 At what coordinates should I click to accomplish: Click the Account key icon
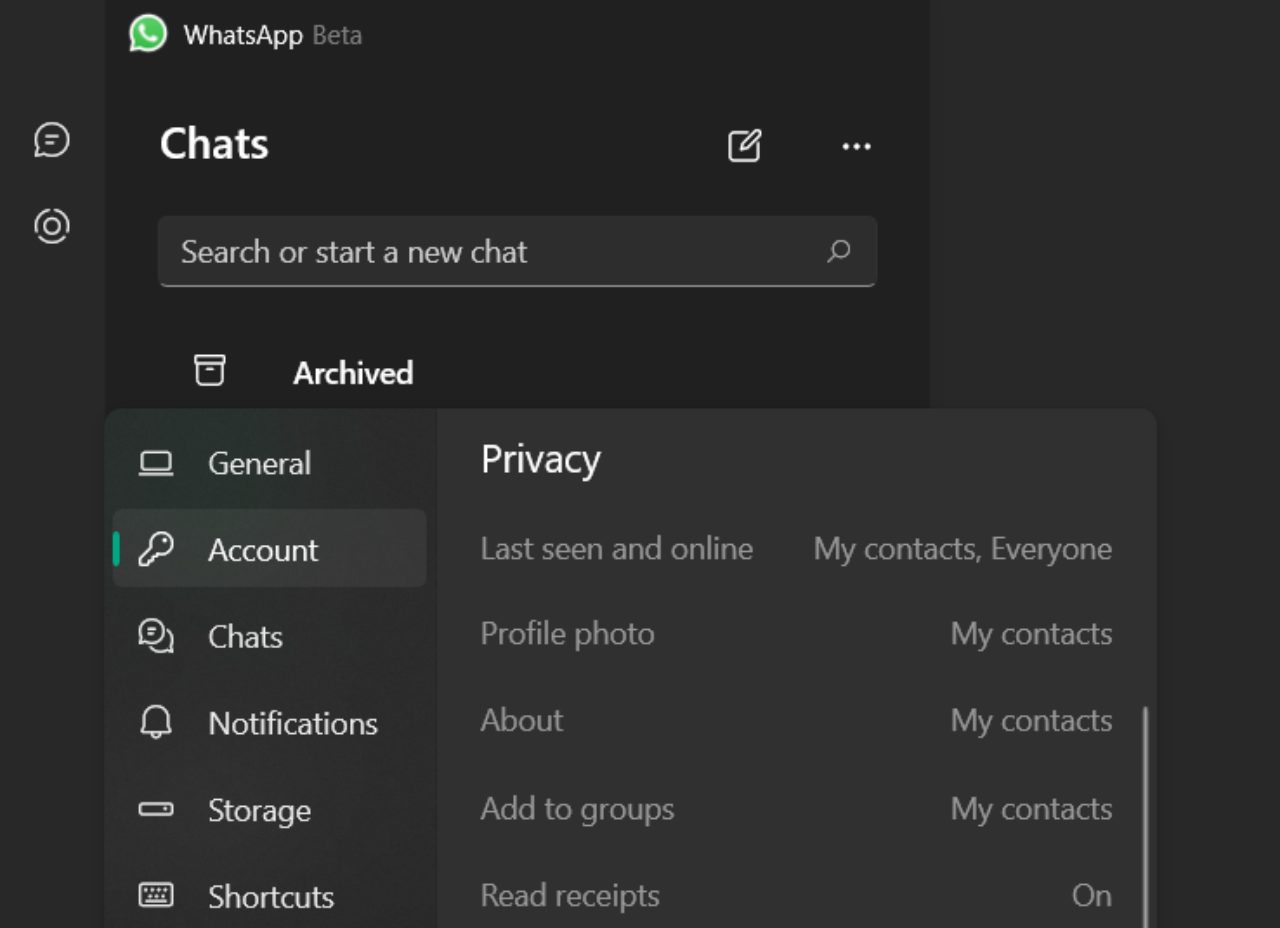click(x=156, y=549)
